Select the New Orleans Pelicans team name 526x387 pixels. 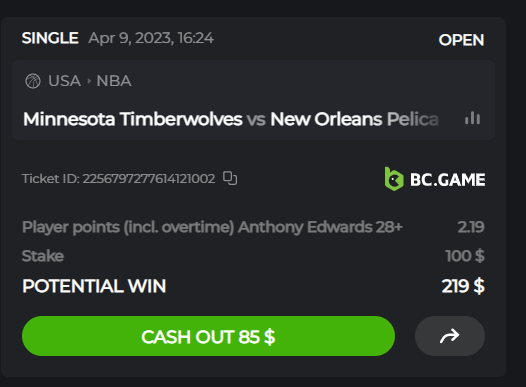pyautogui.click(x=355, y=119)
